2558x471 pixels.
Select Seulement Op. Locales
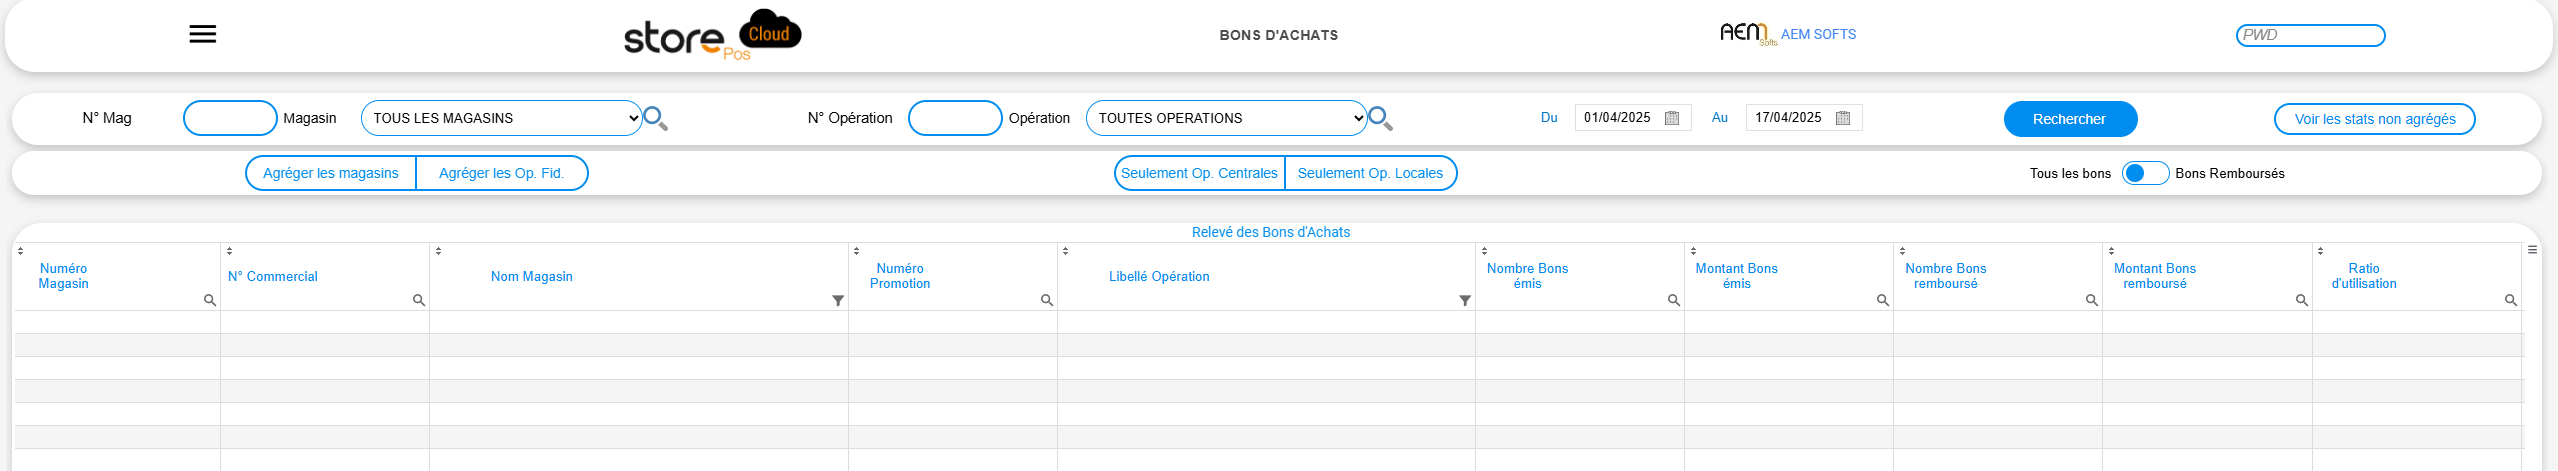1370,173
